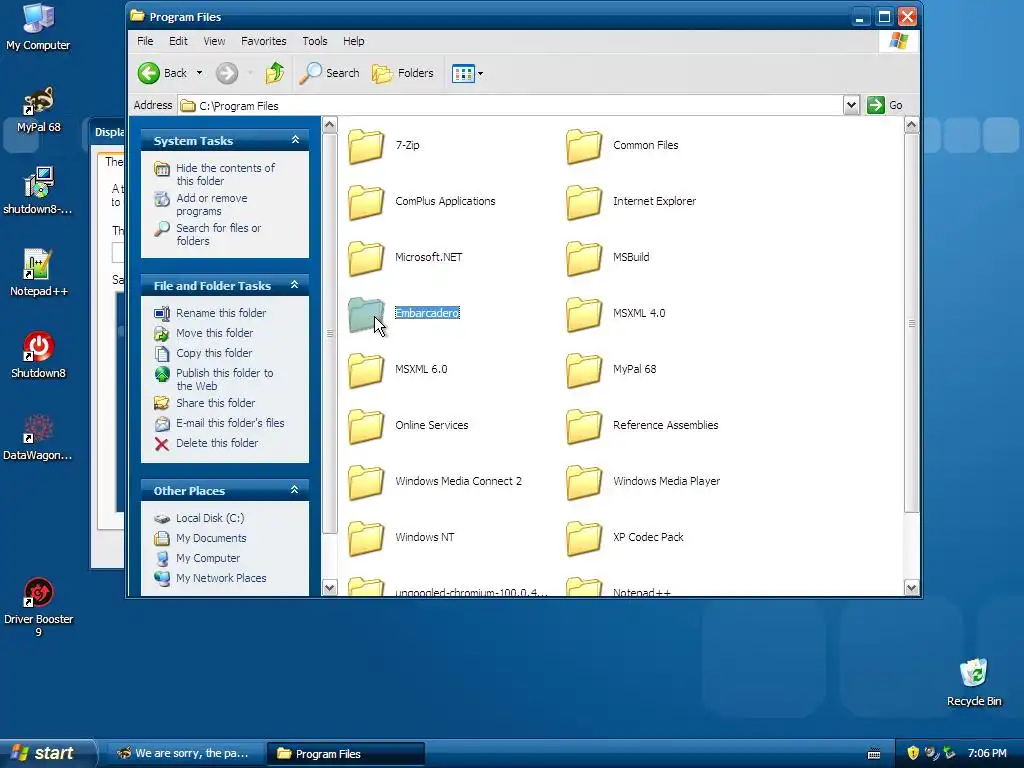
Task: Click the file list scroll up arrow
Action: pyautogui.click(x=912, y=125)
